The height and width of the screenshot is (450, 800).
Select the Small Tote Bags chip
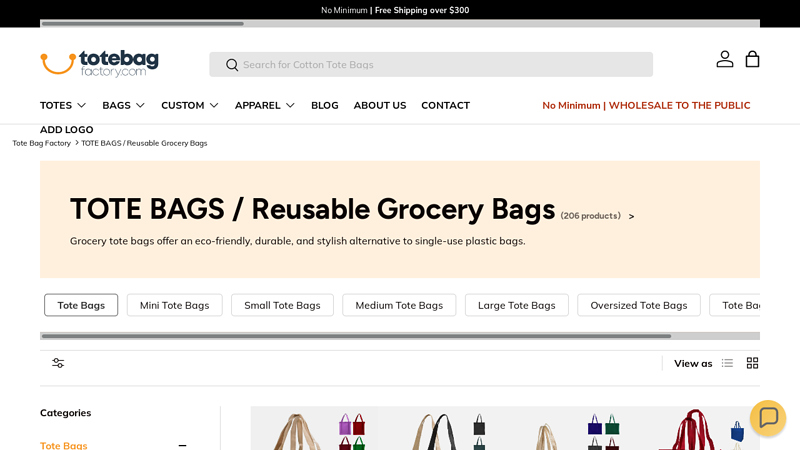[282, 305]
